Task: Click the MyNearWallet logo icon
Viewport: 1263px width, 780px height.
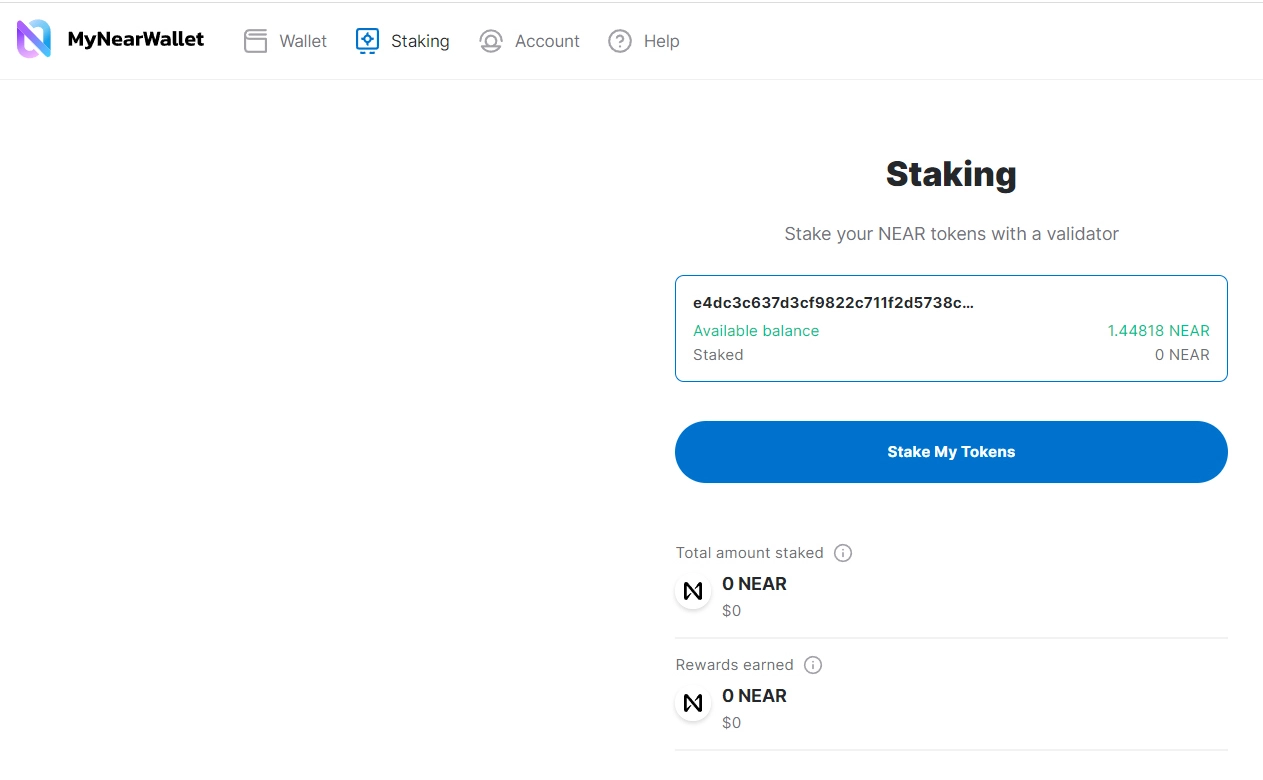Action: click(x=31, y=38)
